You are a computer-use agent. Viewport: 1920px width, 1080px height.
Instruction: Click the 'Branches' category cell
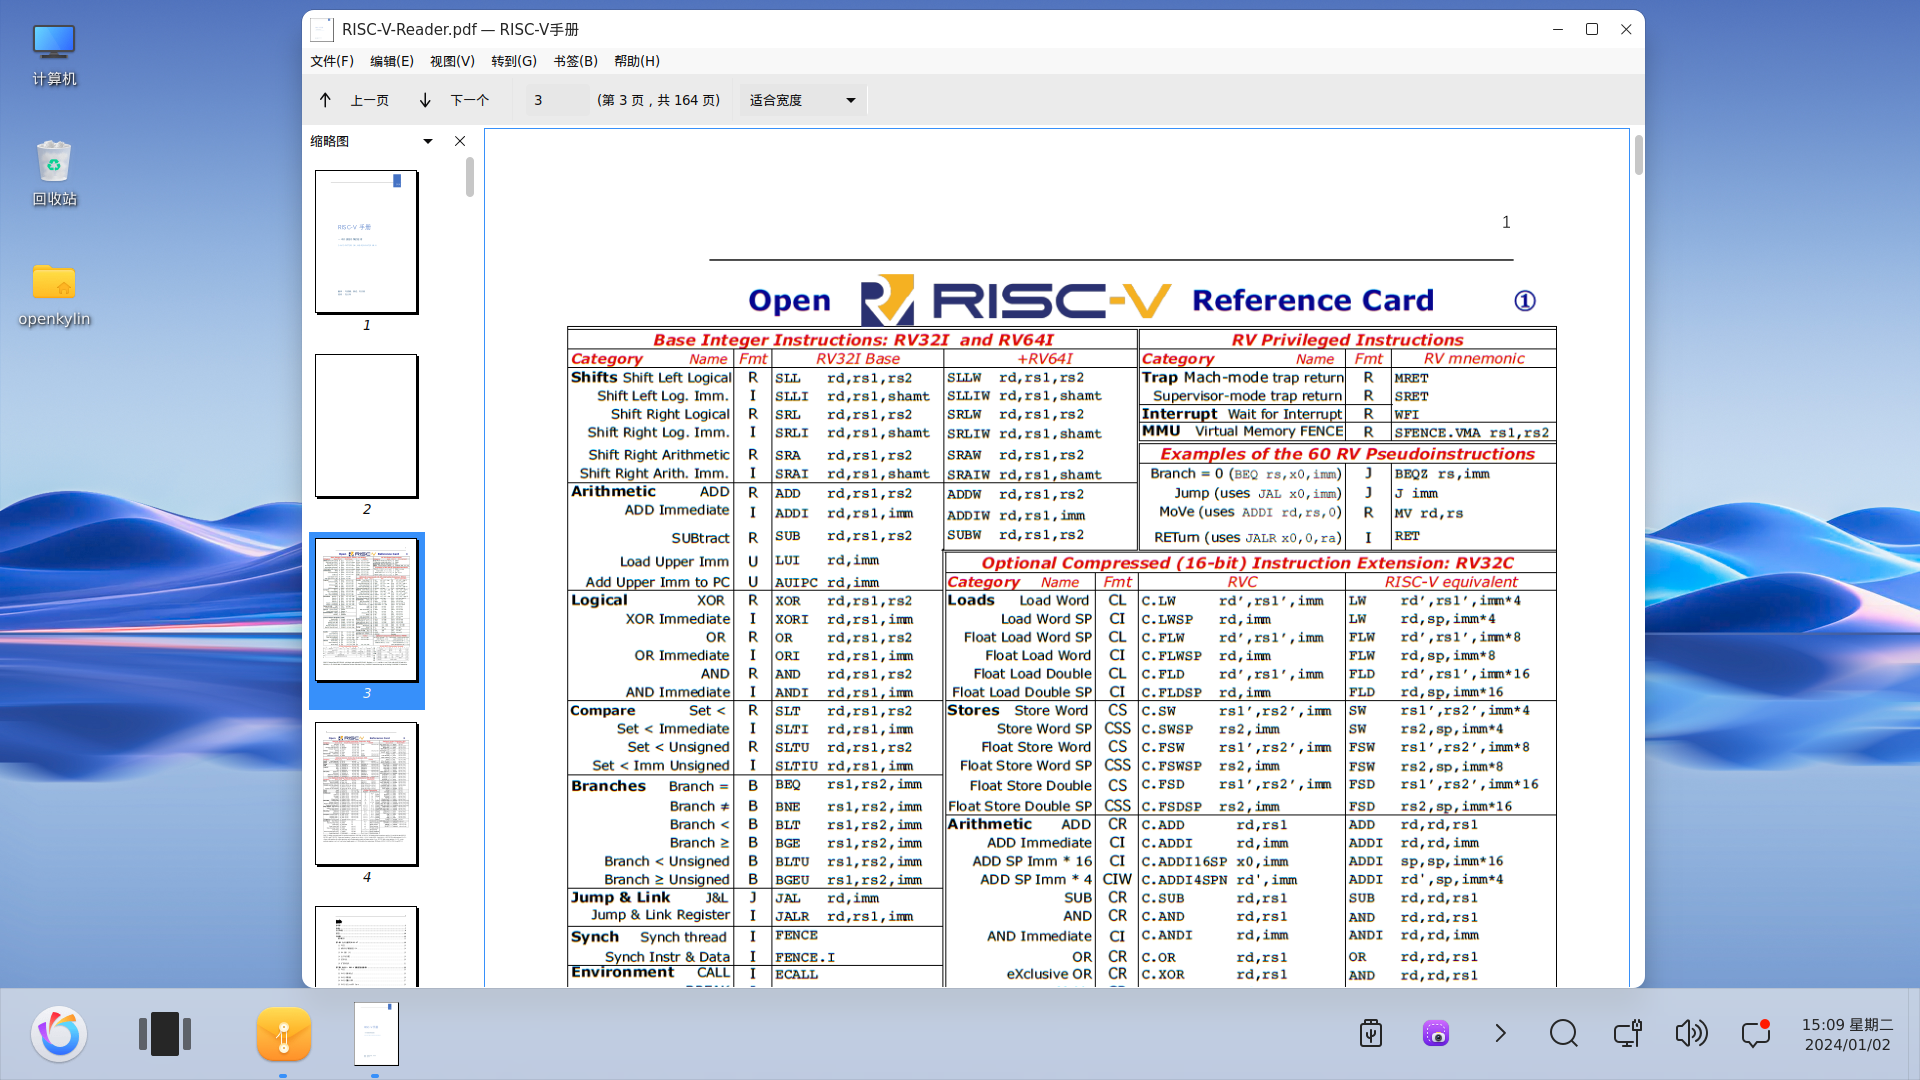point(608,786)
